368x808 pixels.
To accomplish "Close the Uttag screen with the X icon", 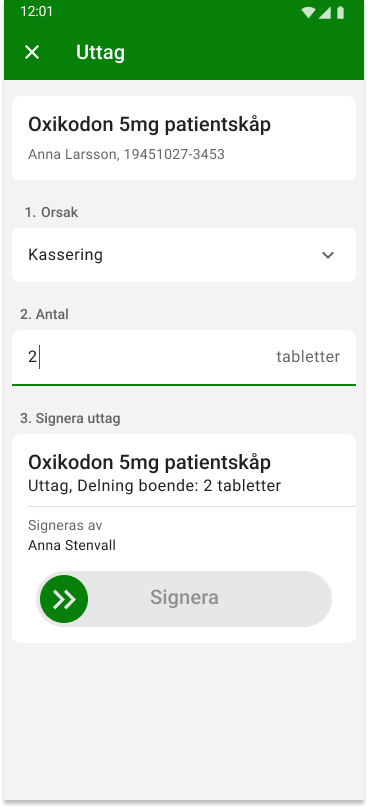I will [32, 52].
